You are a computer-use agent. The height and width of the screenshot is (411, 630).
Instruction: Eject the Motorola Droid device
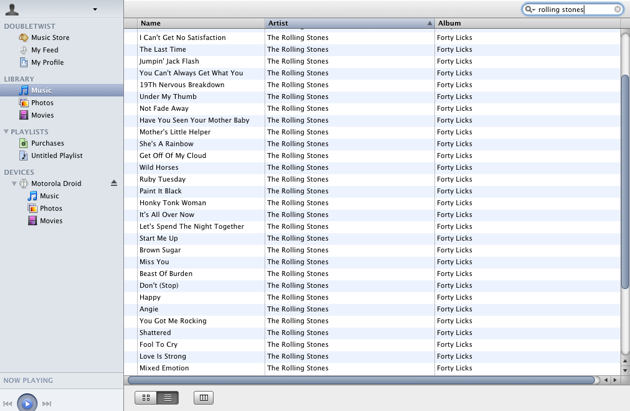(x=114, y=183)
